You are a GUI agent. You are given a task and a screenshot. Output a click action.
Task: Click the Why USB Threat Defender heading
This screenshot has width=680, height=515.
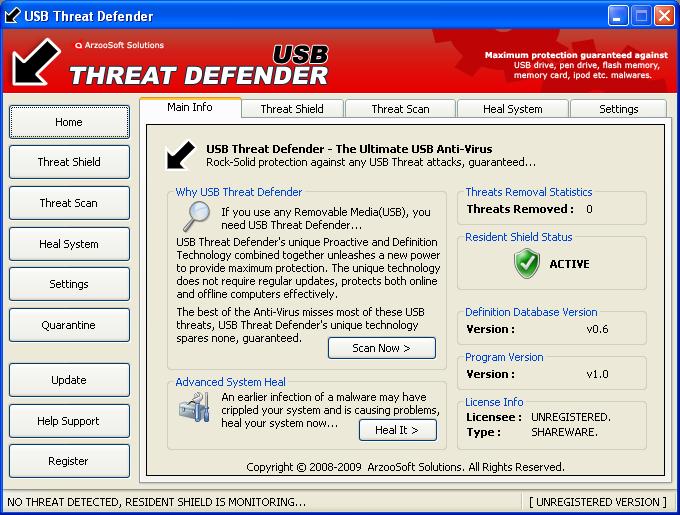(239, 192)
